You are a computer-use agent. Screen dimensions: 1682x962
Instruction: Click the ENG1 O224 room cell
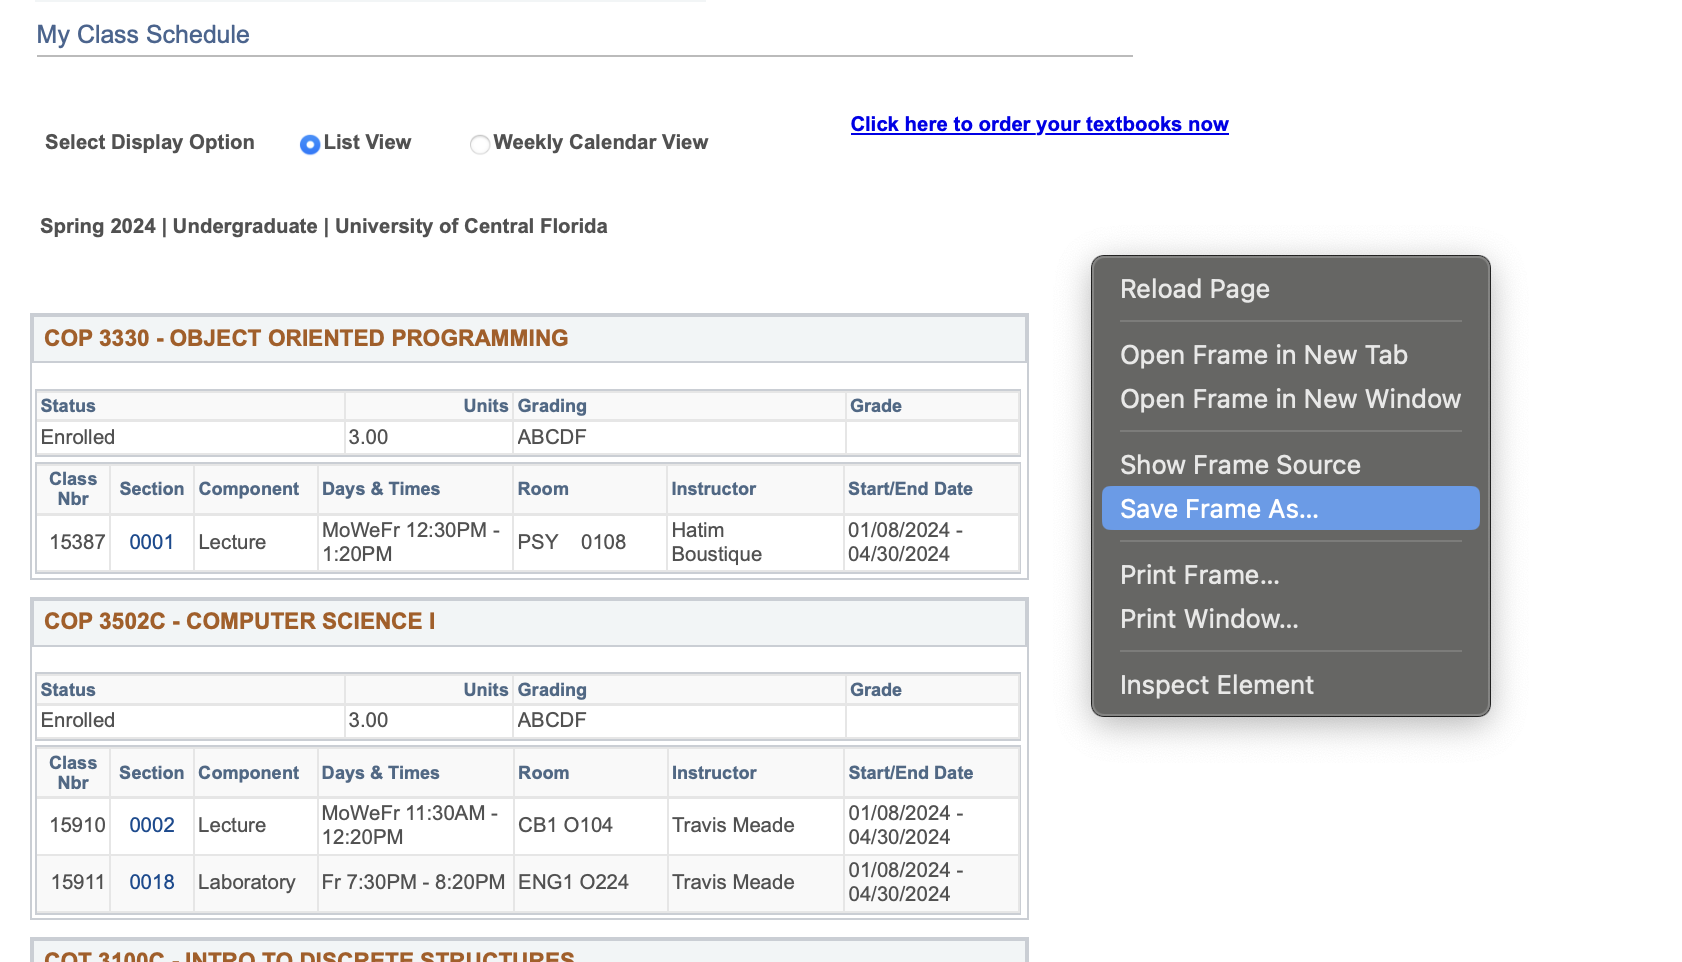[x=573, y=882]
